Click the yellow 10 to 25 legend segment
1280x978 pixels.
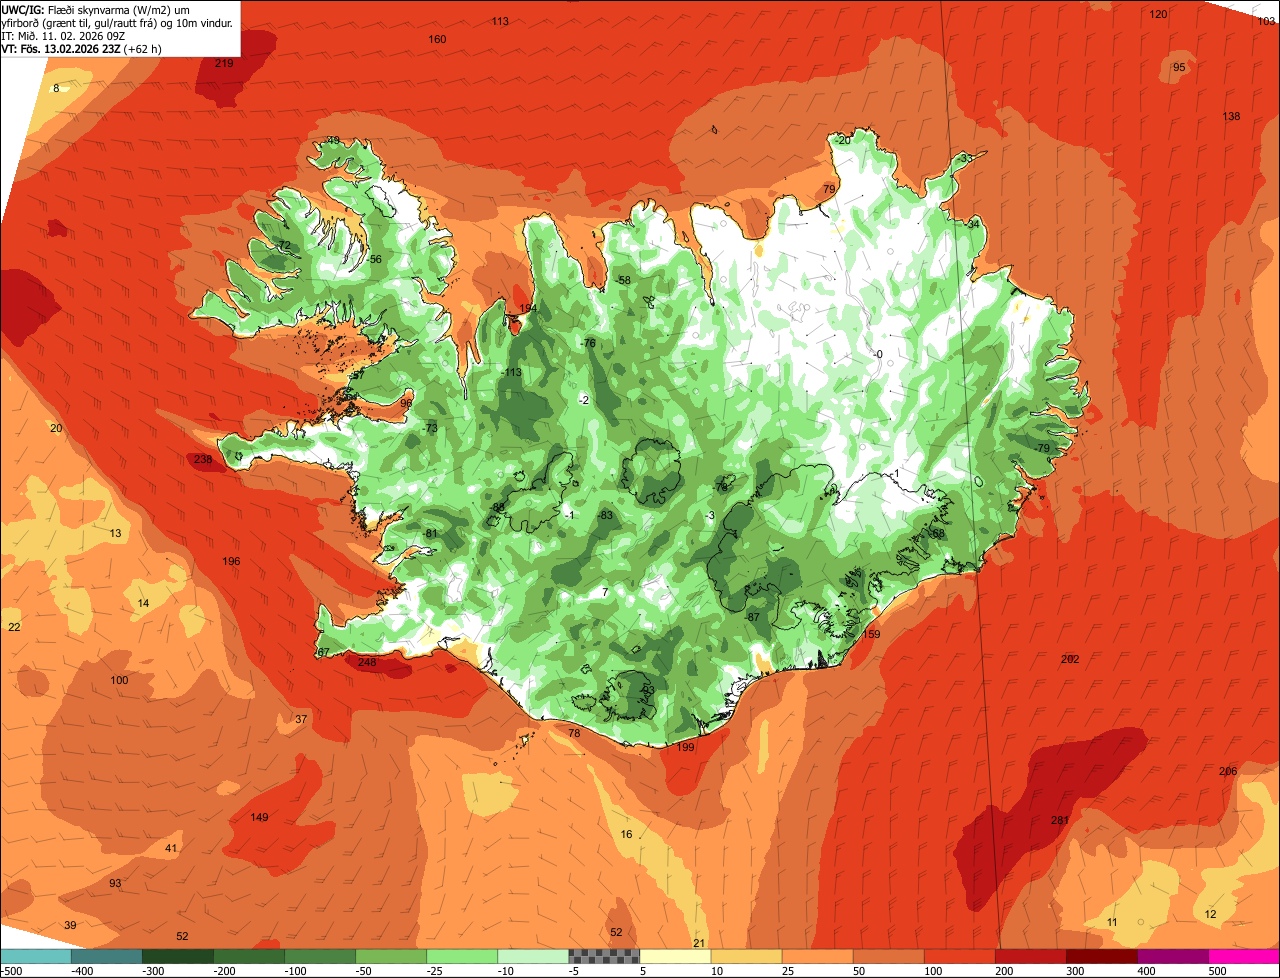[746, 956]
